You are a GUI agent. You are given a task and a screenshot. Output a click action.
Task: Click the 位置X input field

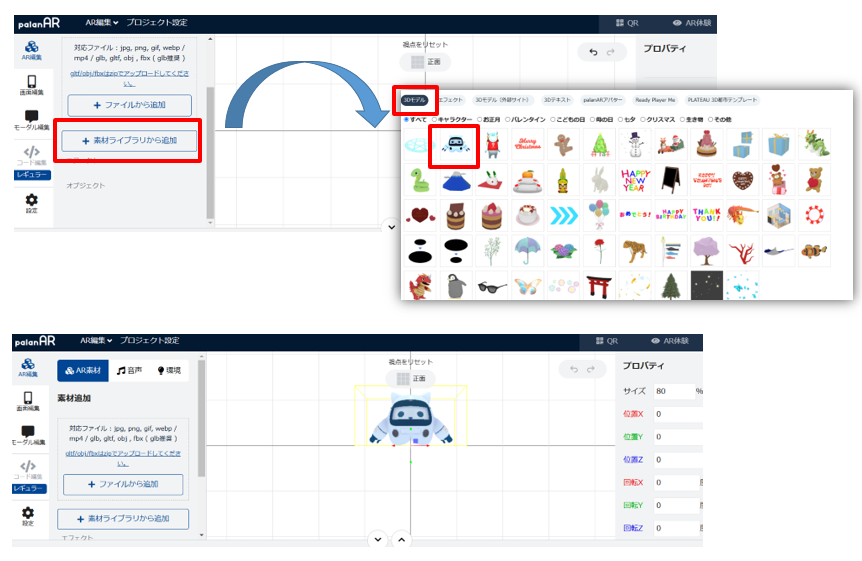click(678, 414)
